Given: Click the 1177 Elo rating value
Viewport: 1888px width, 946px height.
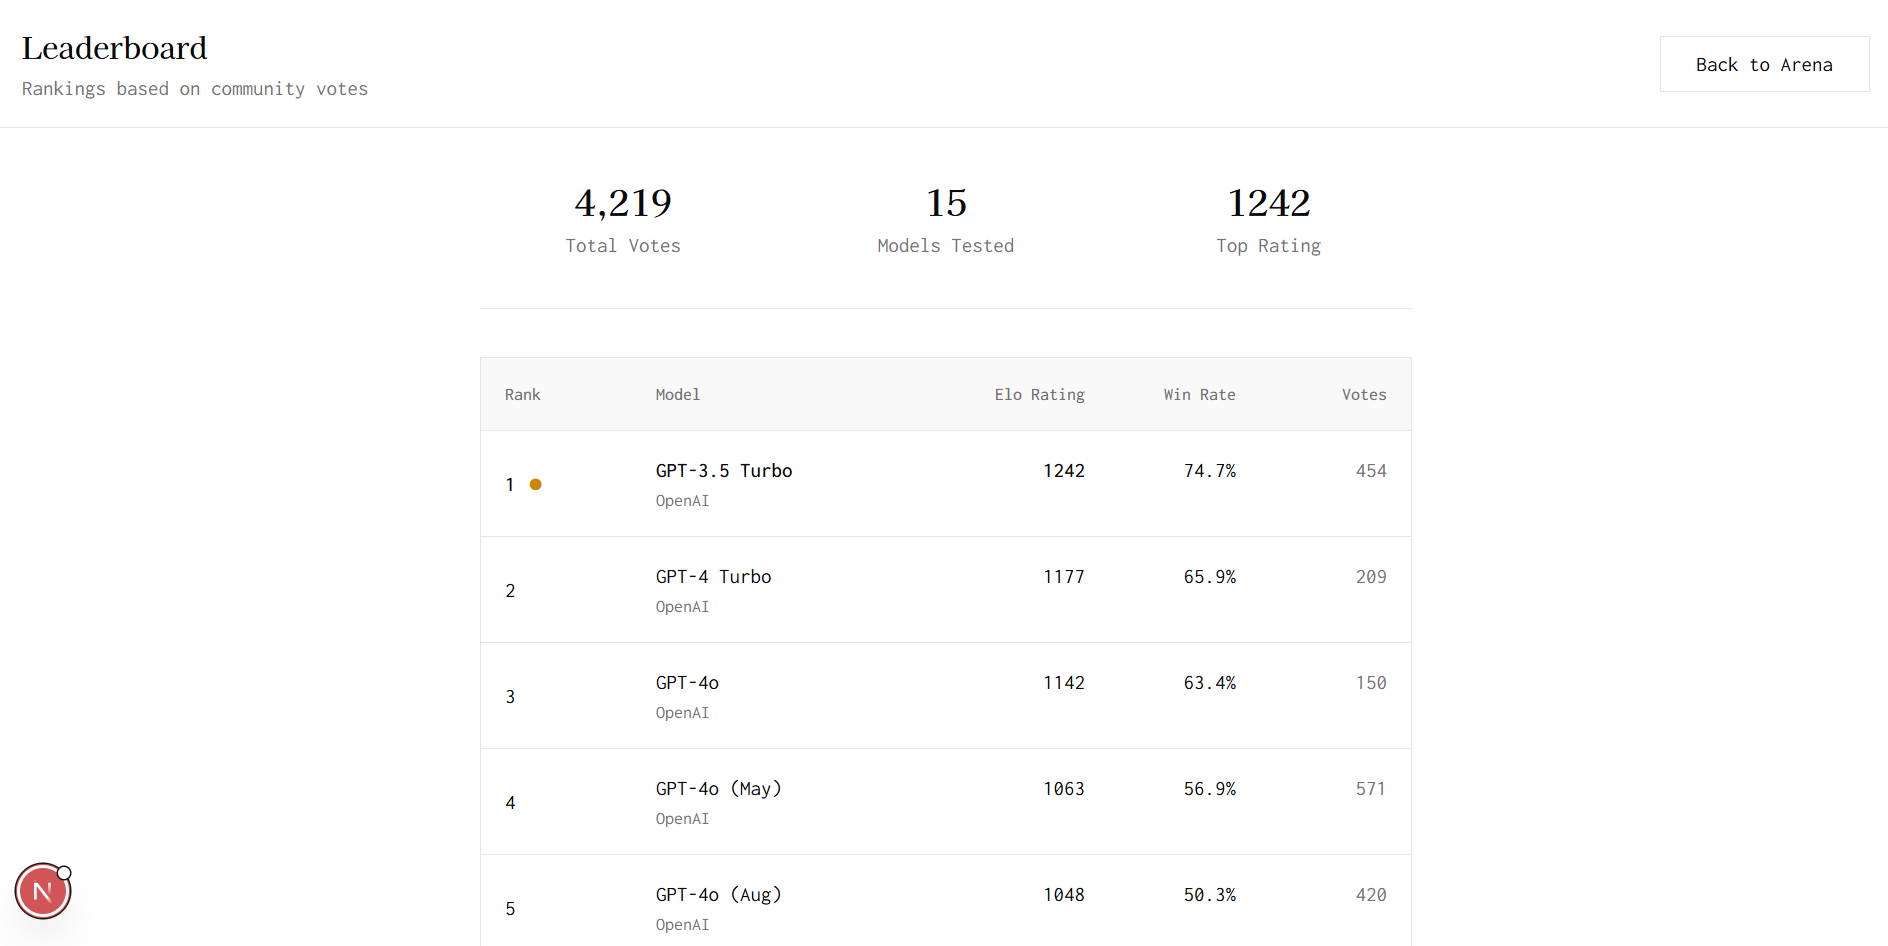Looking at the screenshot, I should (x=1064, y=577).
